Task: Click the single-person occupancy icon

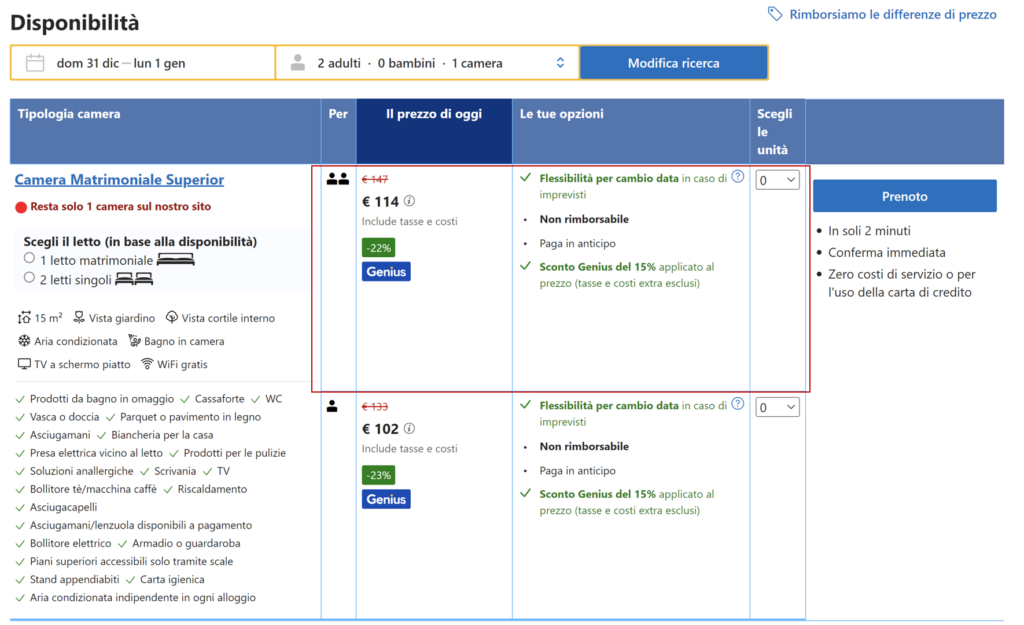Action: [333, 407]
